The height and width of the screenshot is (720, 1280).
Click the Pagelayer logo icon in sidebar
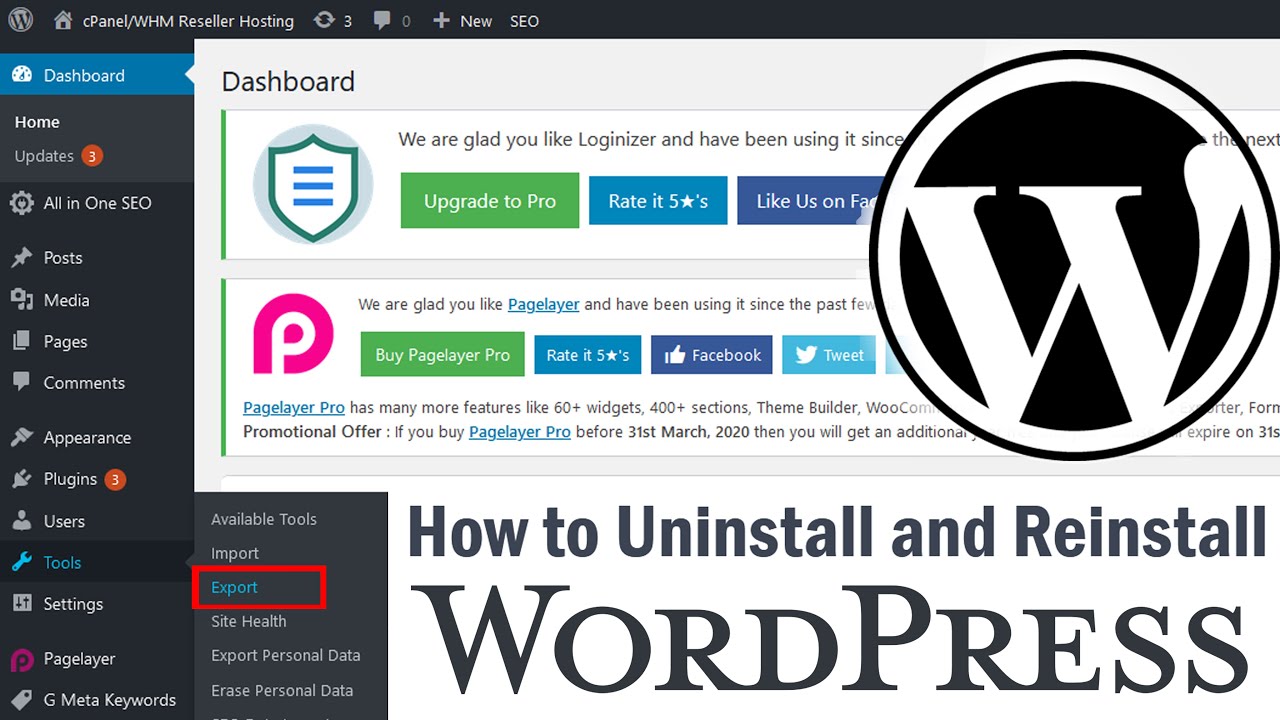click(x=21, y=659)
